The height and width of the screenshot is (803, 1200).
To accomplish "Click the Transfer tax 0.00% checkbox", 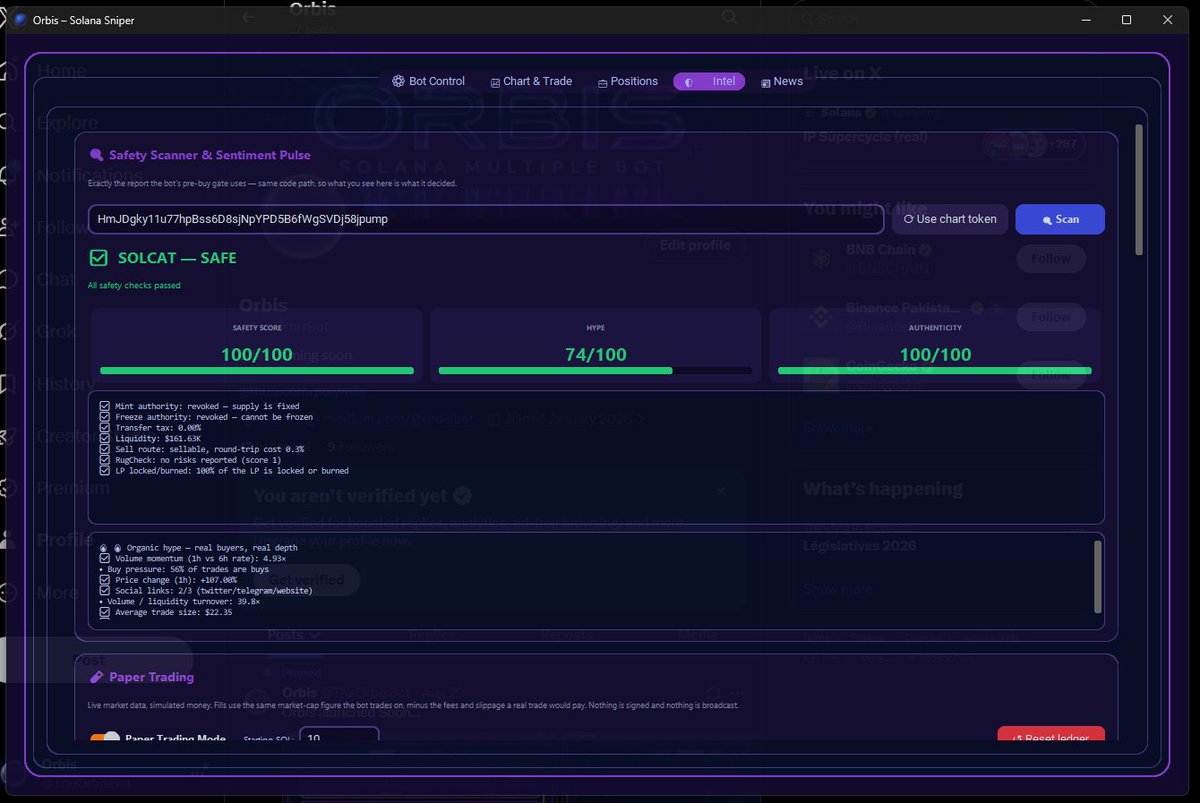I will 105,428.
